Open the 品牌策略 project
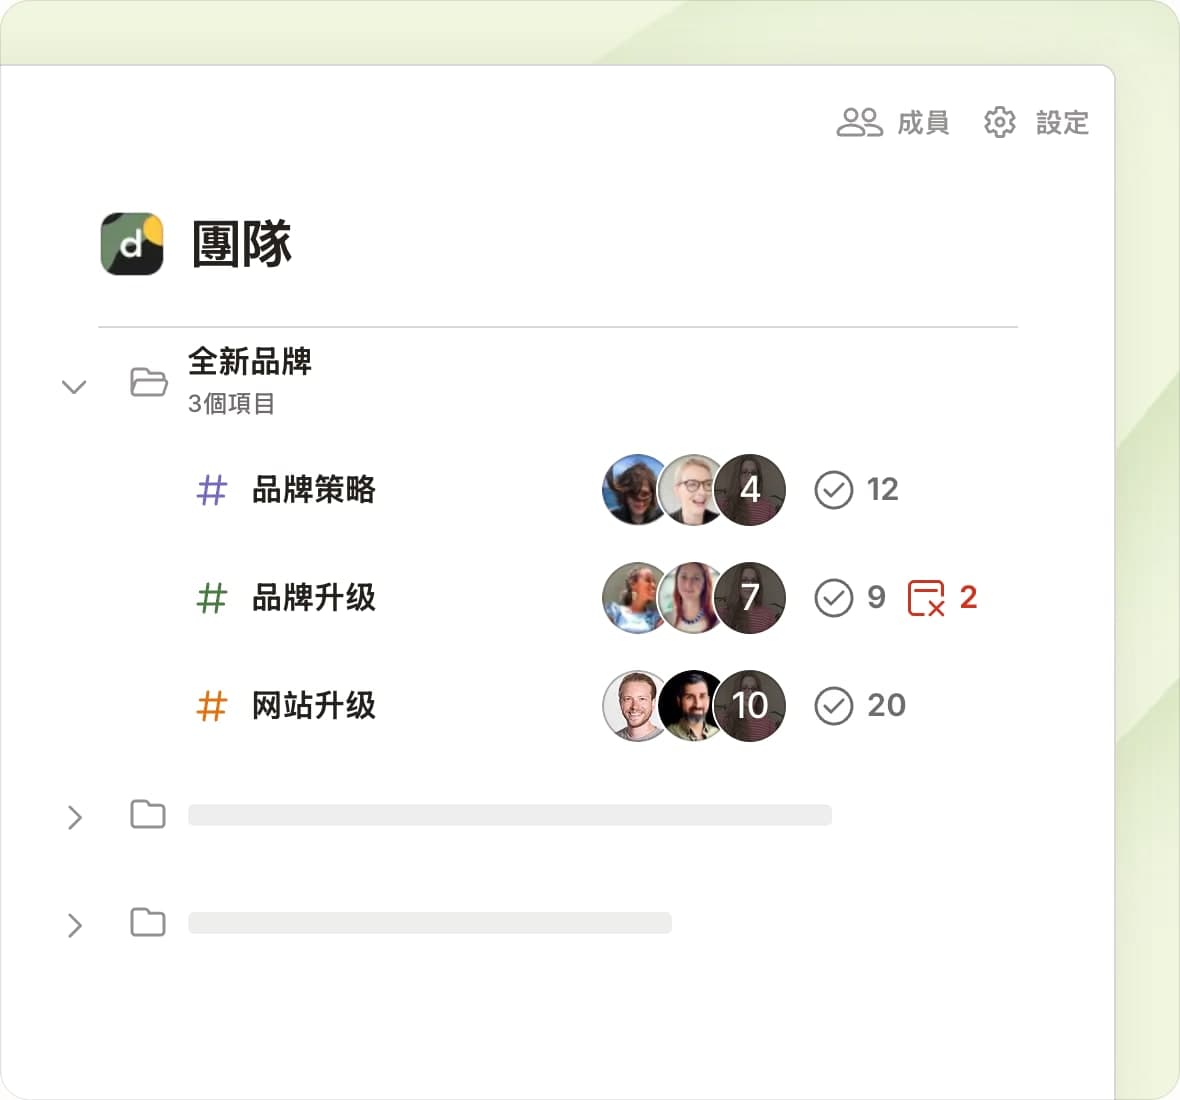This screenshot has height=1100, width=1180. (x=313, y=490)
